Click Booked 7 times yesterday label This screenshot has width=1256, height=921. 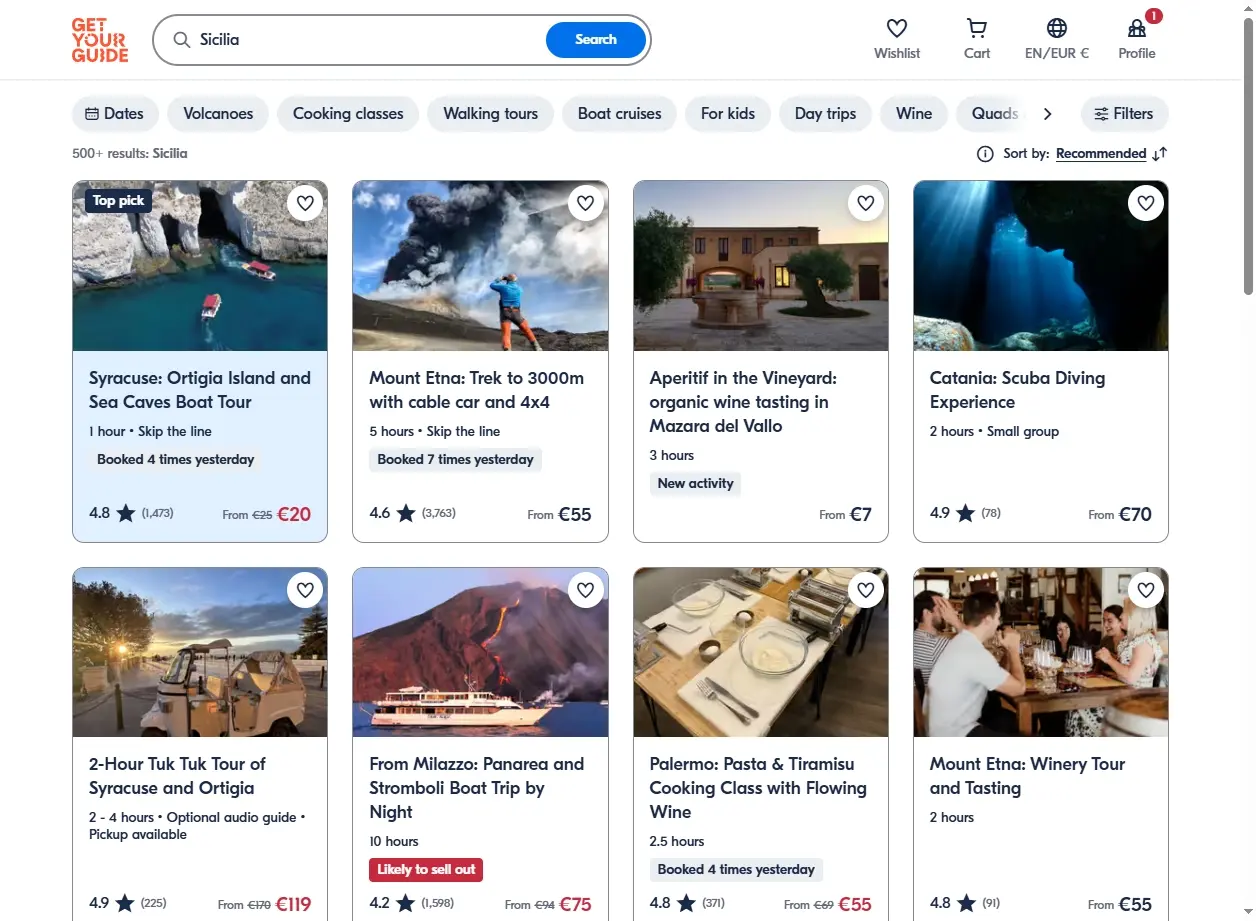coord(455,460)
